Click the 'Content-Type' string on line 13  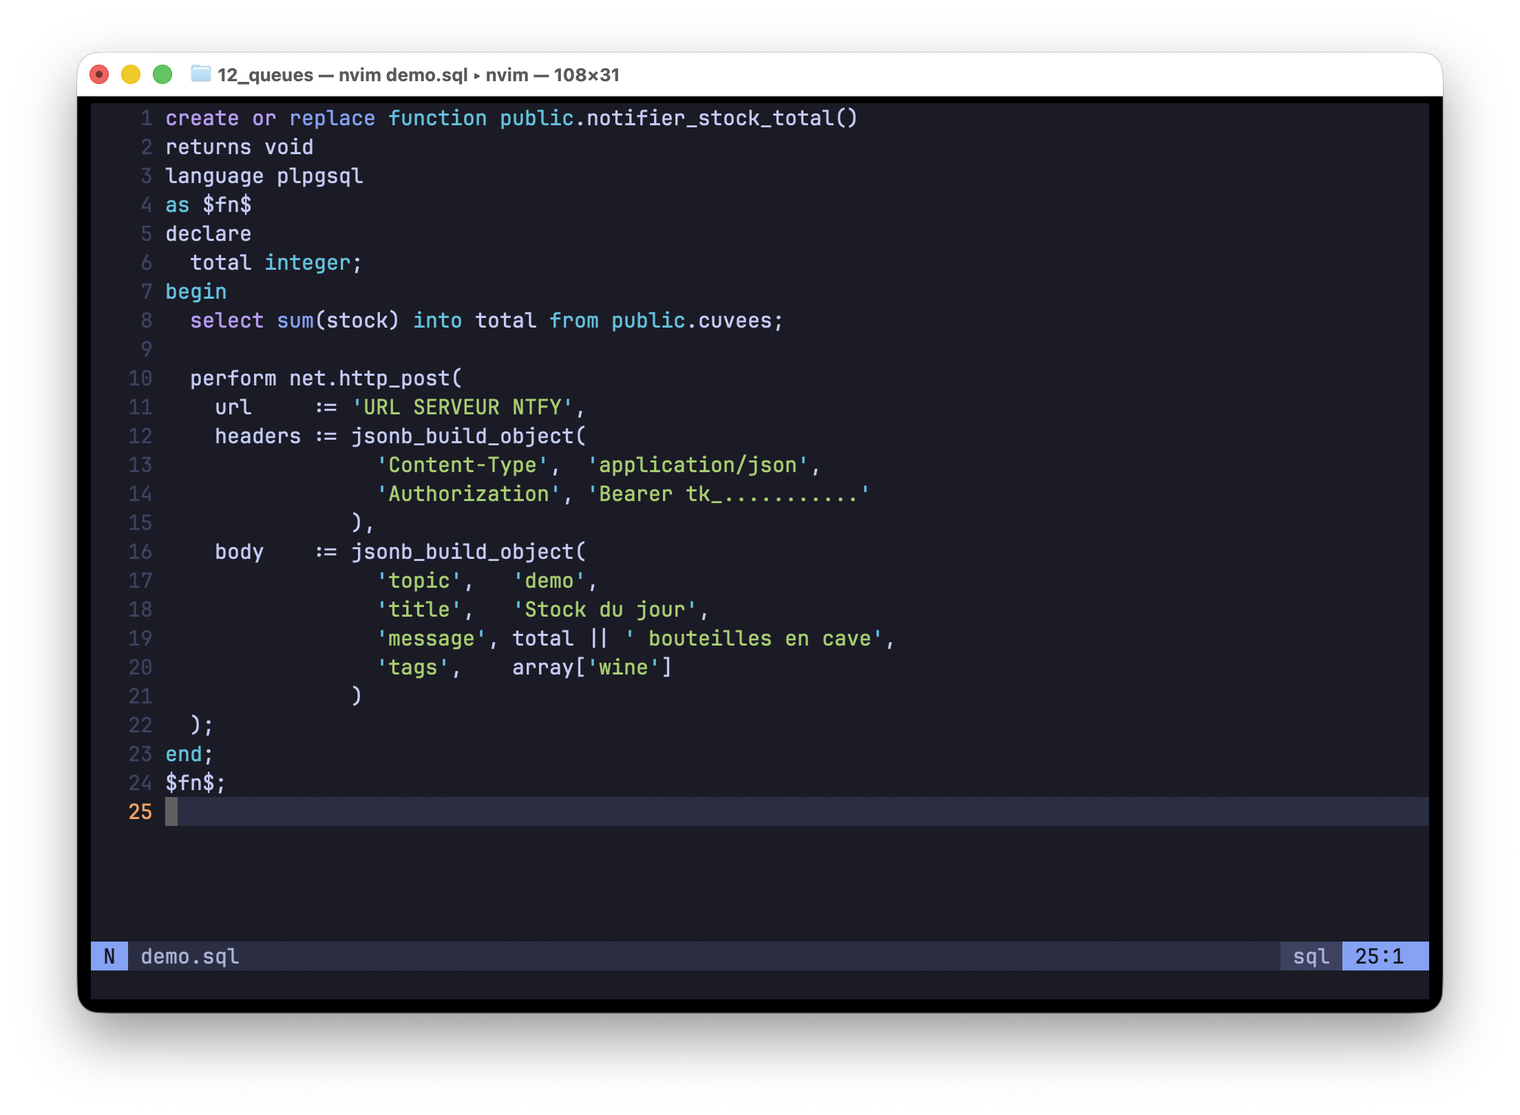(x=462, y=466)
